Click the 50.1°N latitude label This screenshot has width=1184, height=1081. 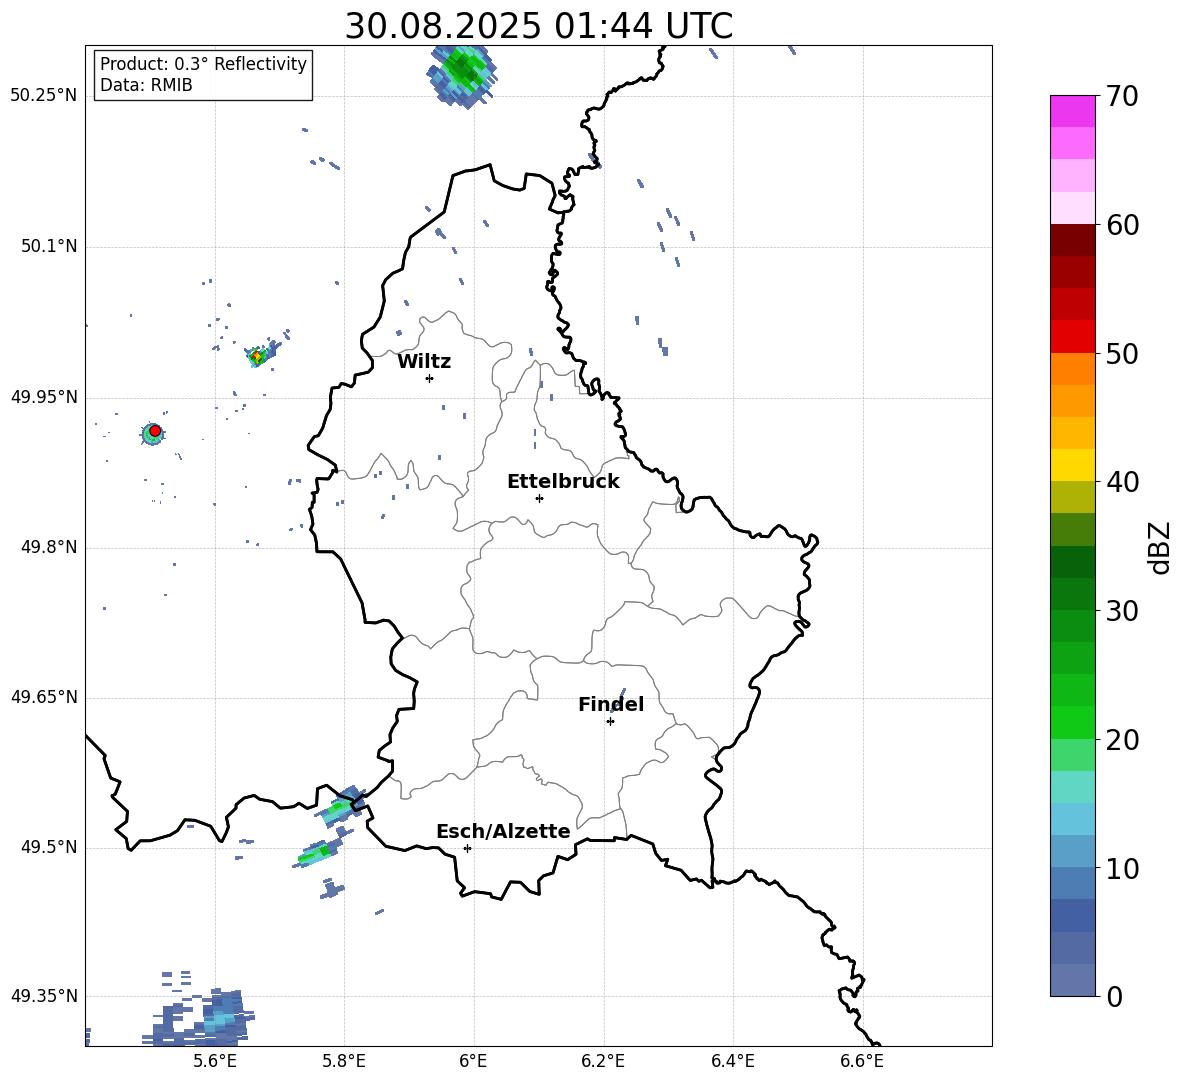[x=49, y=246]
